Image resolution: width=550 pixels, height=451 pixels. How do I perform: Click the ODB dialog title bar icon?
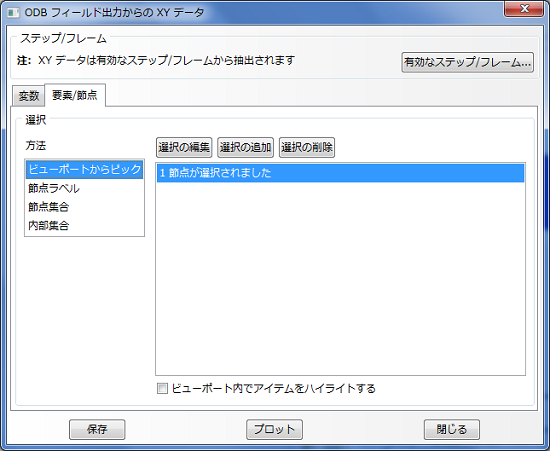click(14, 13)
